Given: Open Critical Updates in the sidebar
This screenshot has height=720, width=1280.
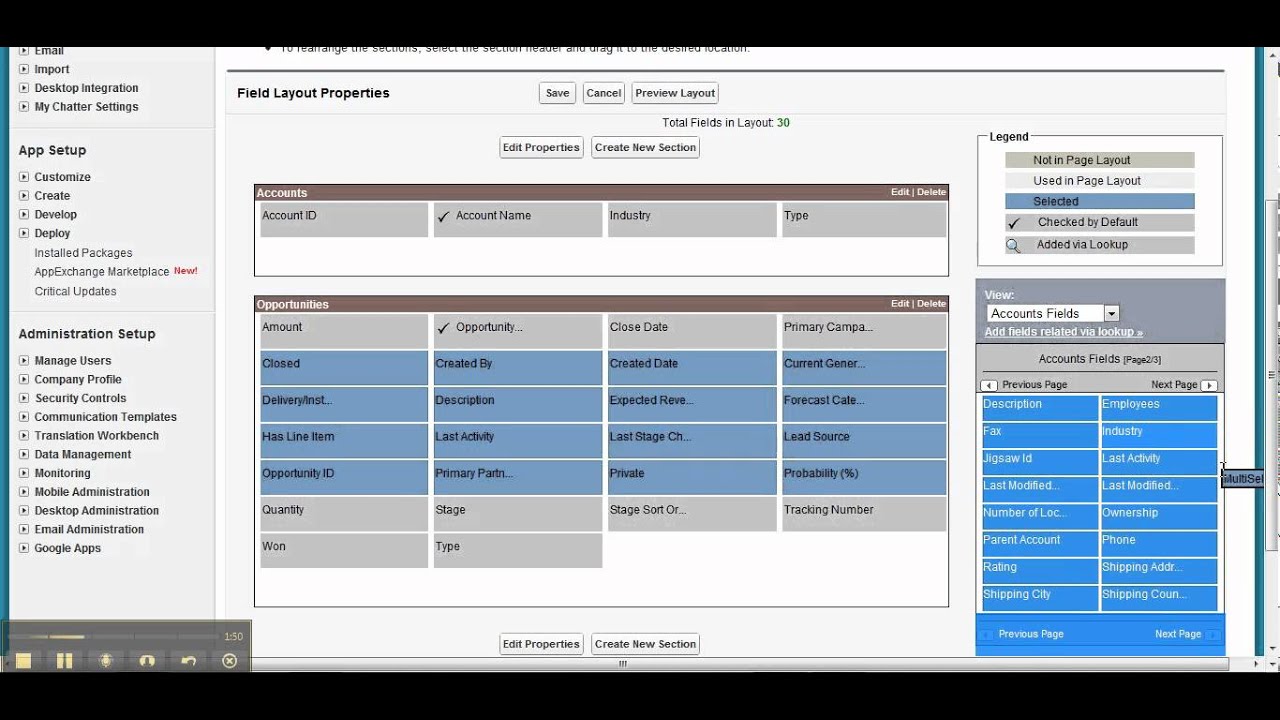Looking at the screenshot, I should 75,291.
